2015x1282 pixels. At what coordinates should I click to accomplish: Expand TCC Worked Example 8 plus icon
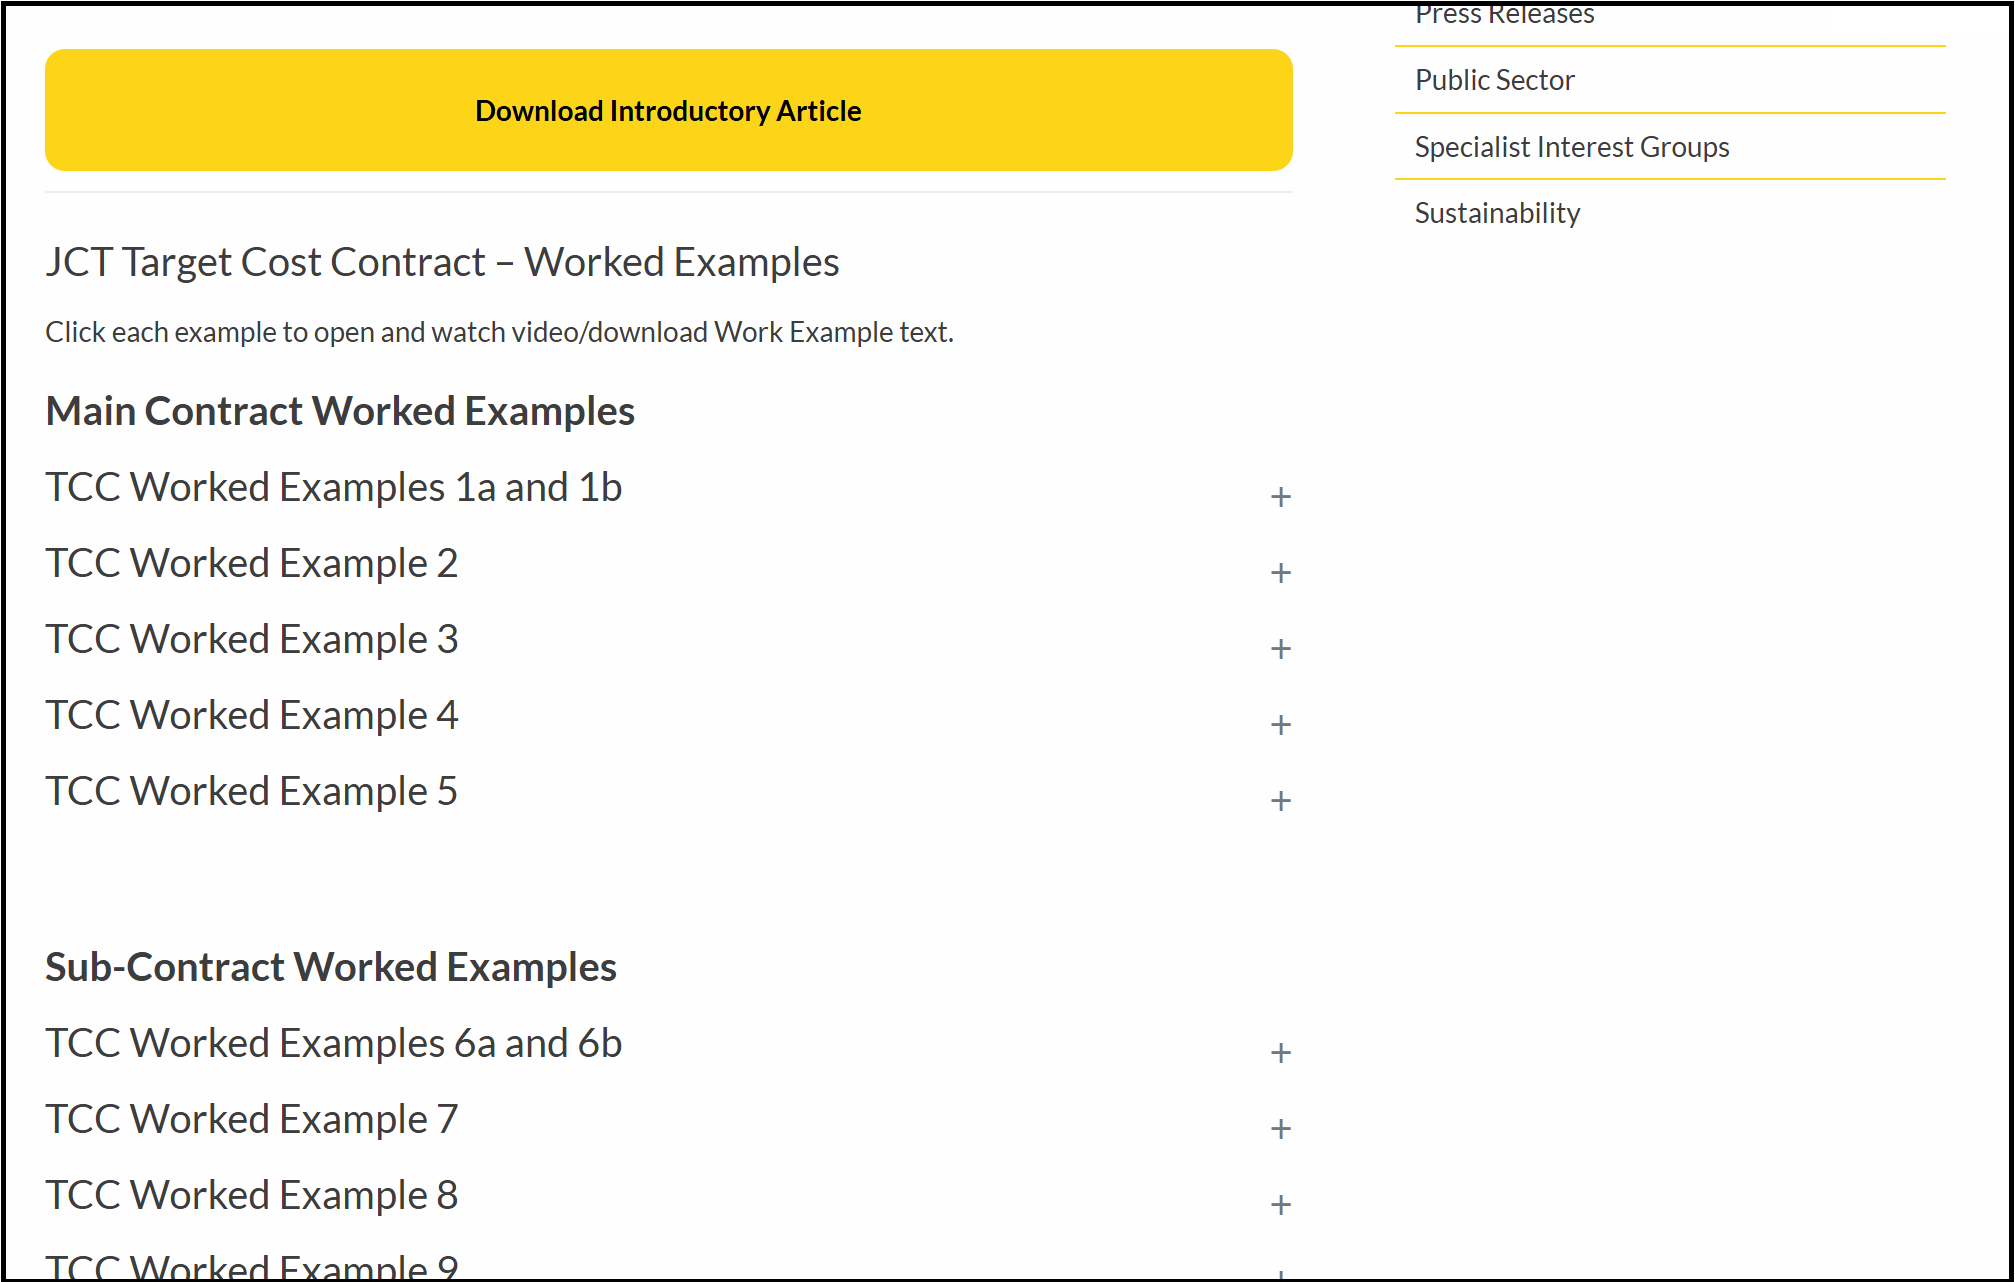point(1280,1205)
